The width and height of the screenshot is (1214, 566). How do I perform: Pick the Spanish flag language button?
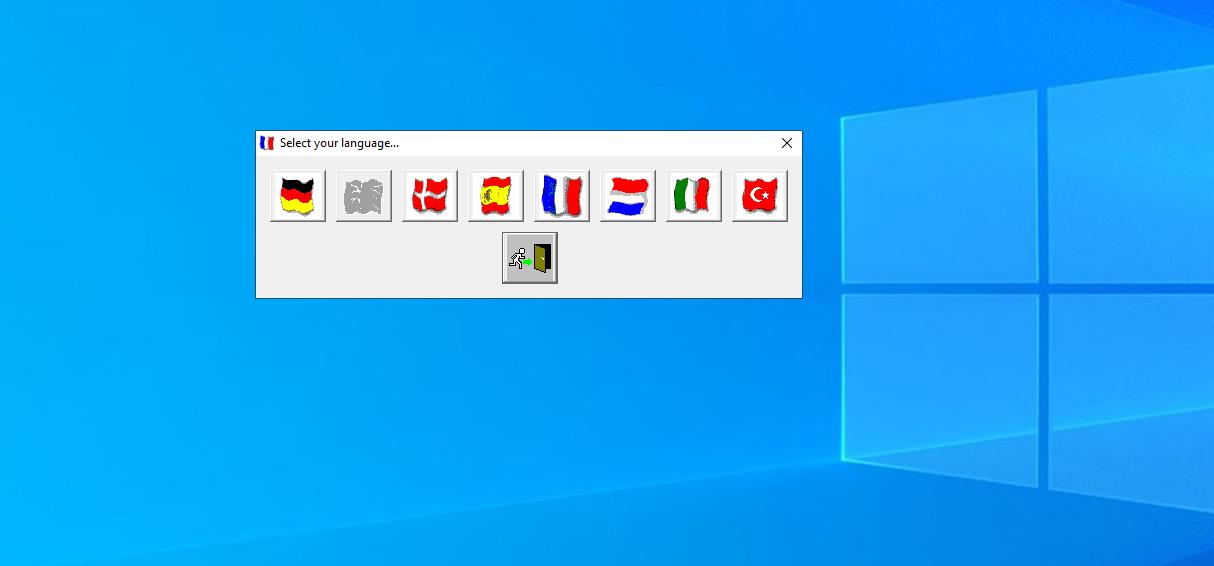[x=496, y=195]
